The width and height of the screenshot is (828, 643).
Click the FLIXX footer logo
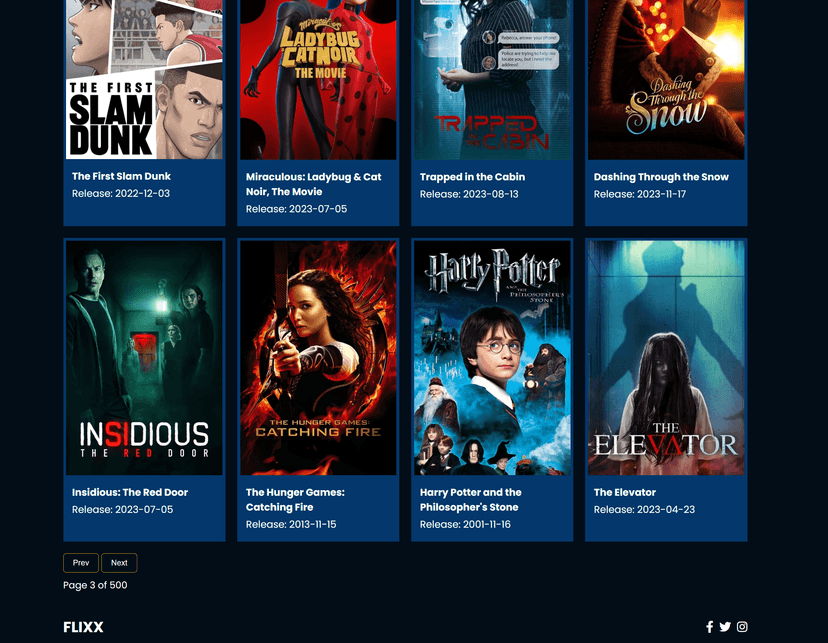(x=83, y=627)
